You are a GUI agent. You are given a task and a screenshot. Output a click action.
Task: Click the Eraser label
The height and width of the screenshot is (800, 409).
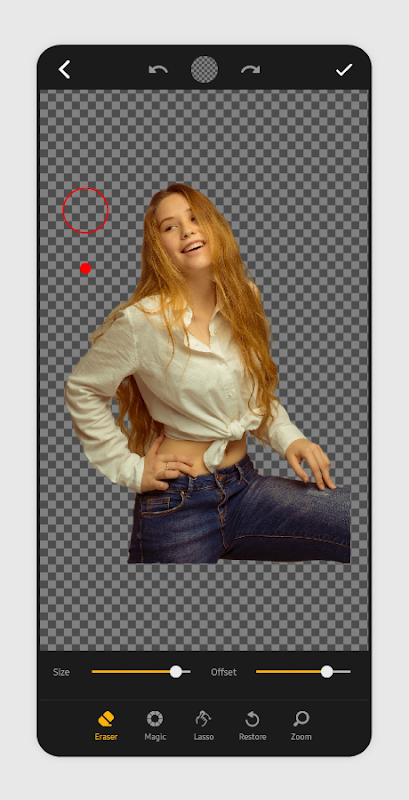tap(106, 737)
